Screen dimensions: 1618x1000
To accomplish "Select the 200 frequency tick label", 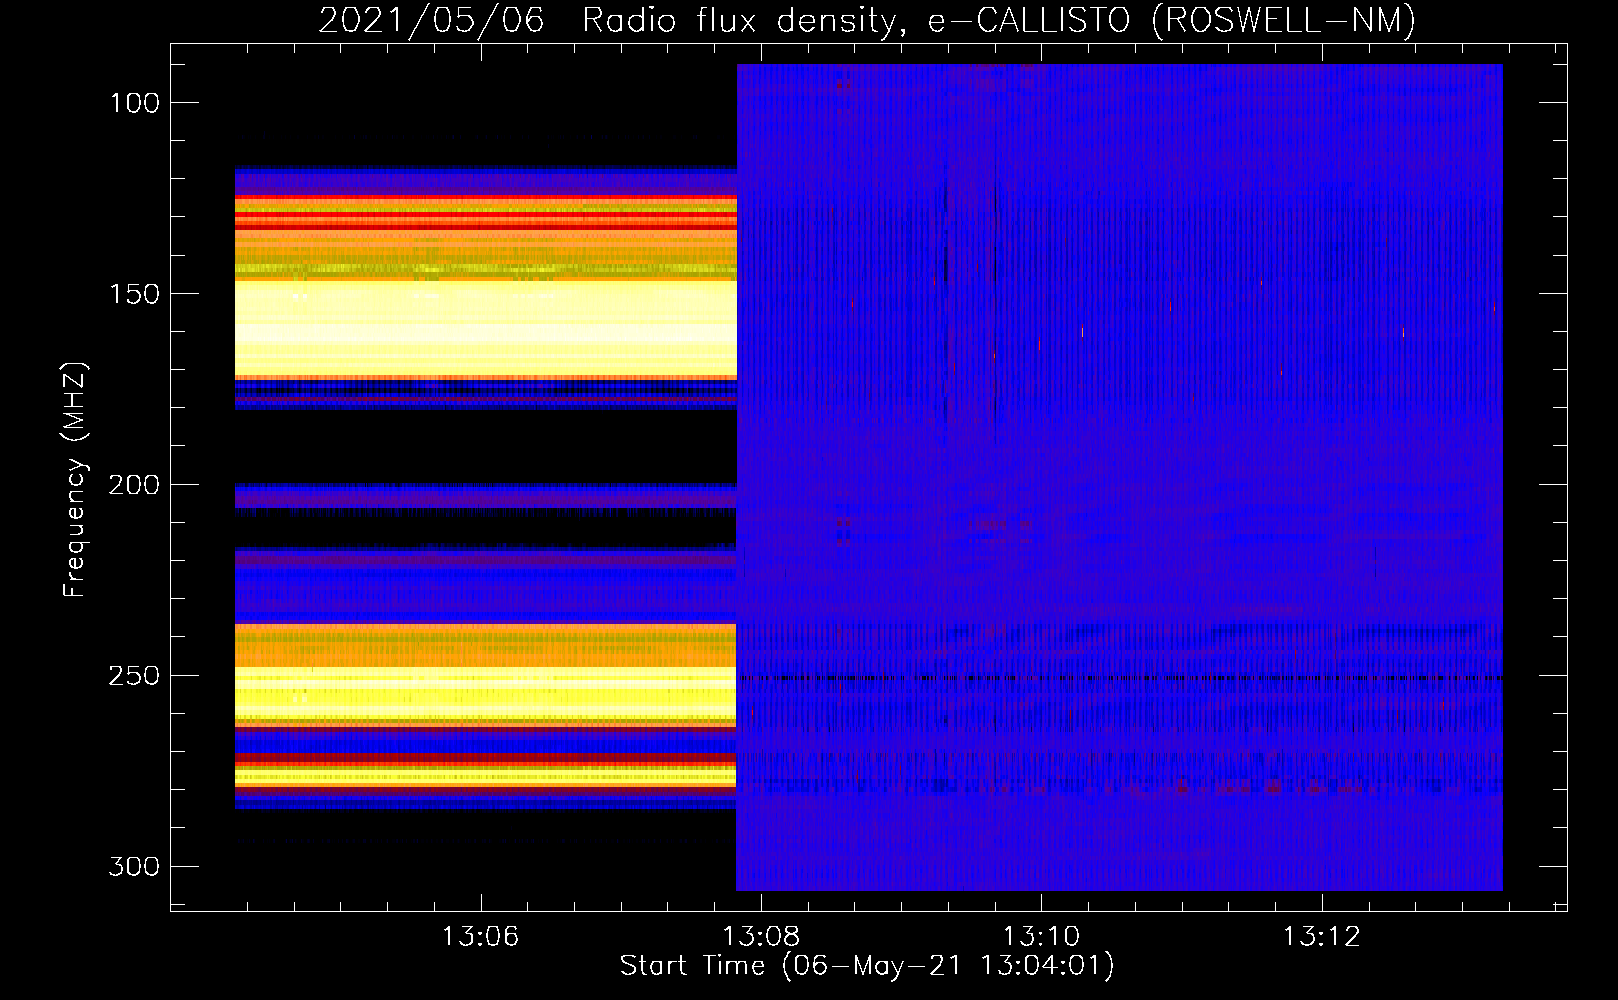I will click(x=134, y=485).
